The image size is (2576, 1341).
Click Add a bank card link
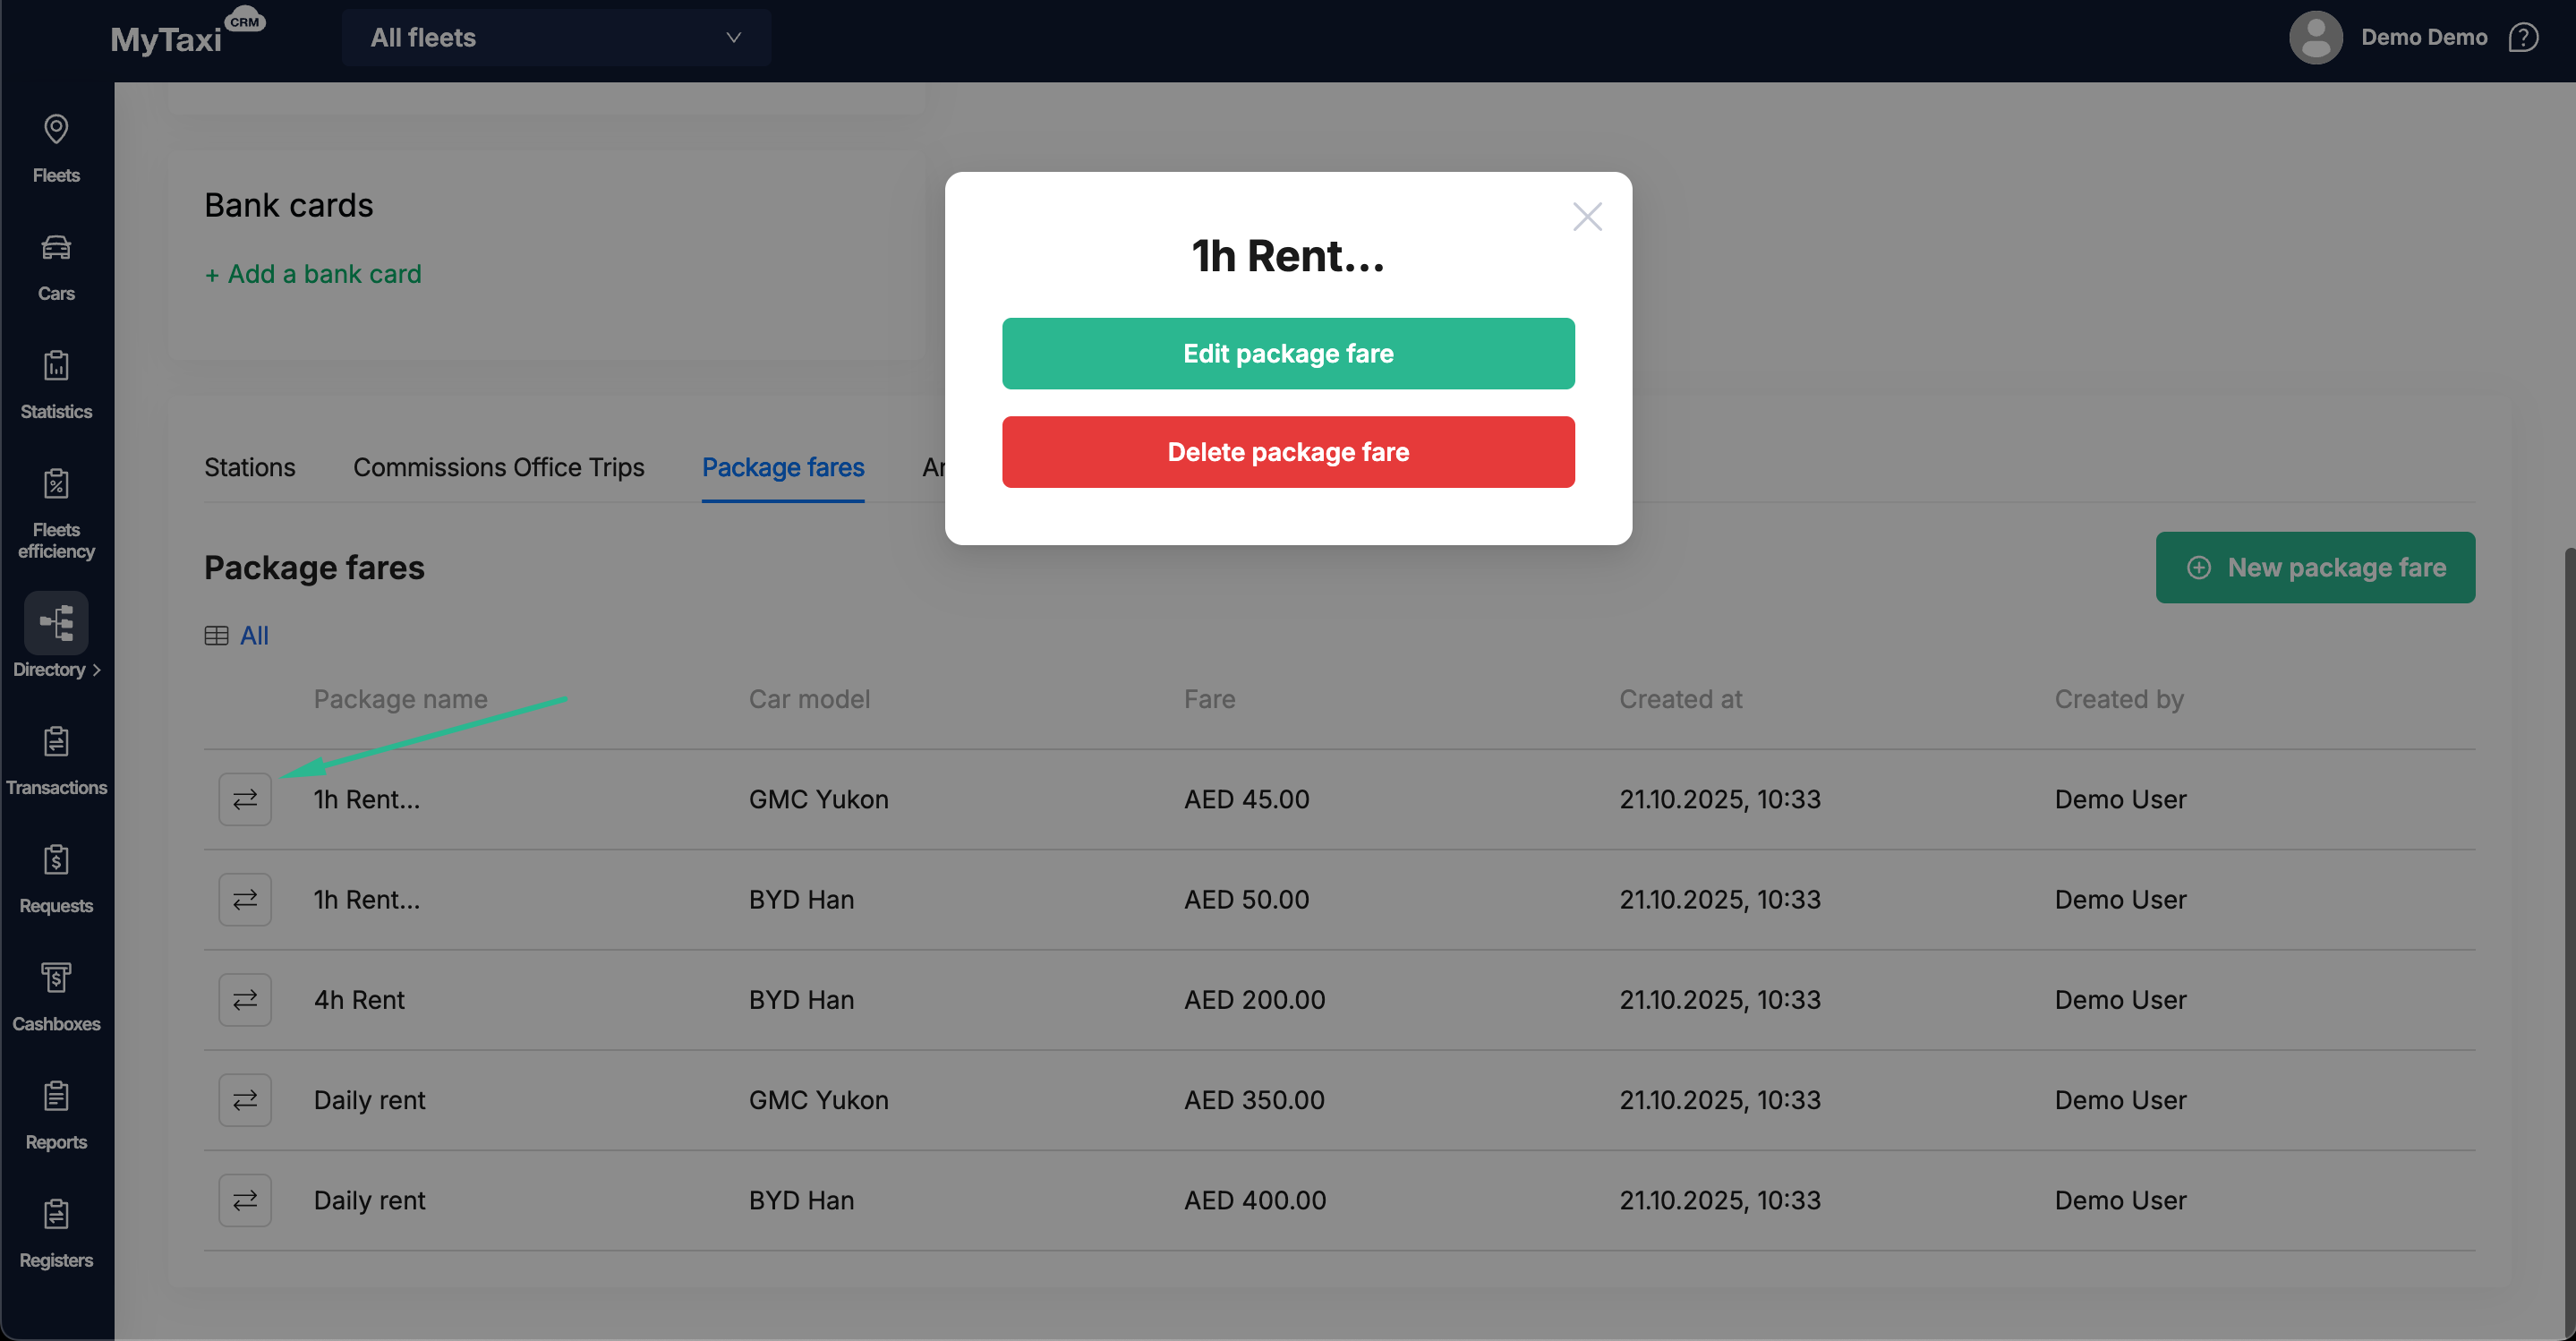click(312, 274)
